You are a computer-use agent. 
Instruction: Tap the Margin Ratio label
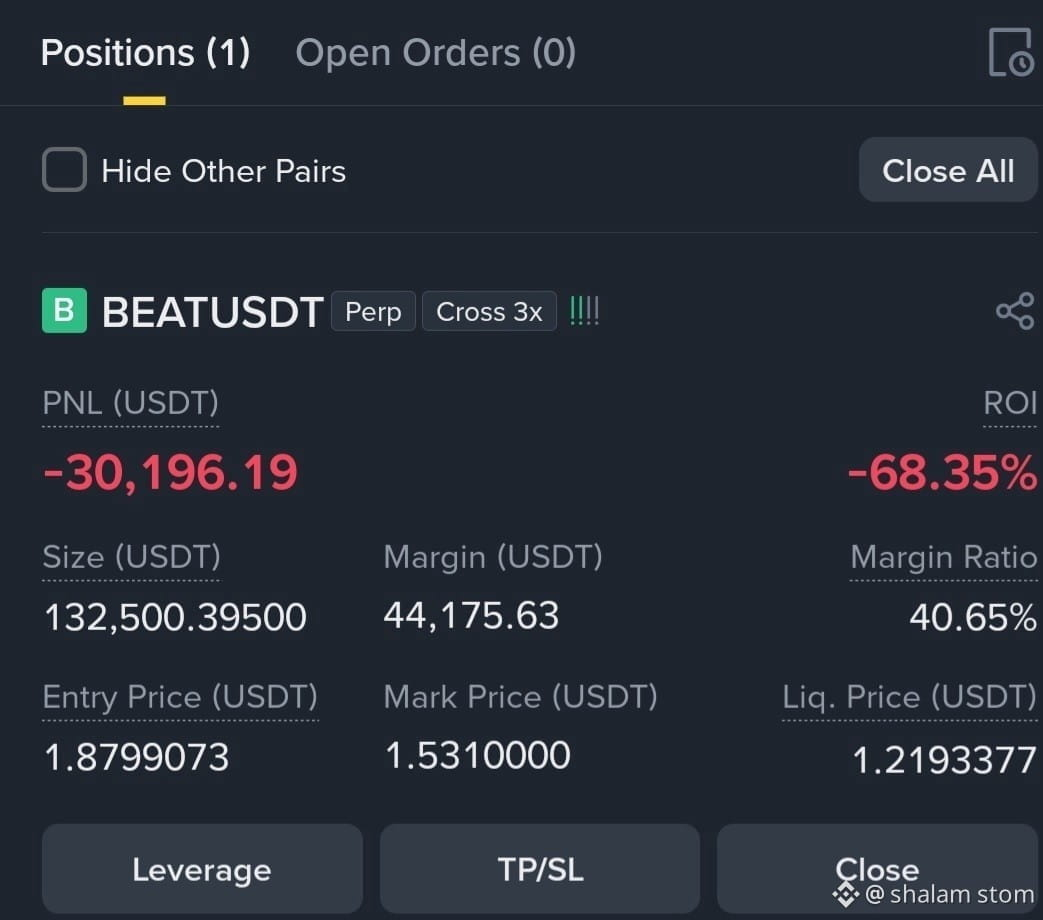click(x=944, y=557)
